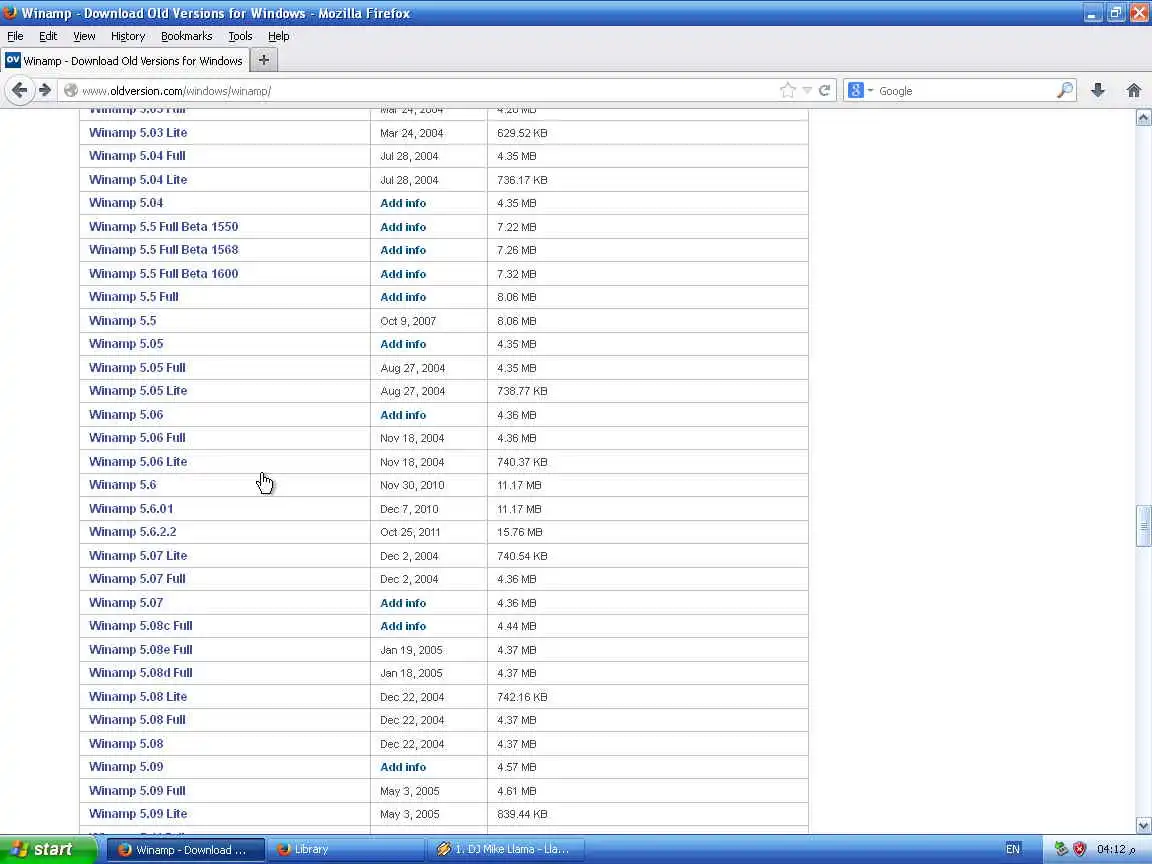The height and width of the screenshot is (864, 1152).
Task: Click the scrollbar down arrow
Action: pos(1143,825)
